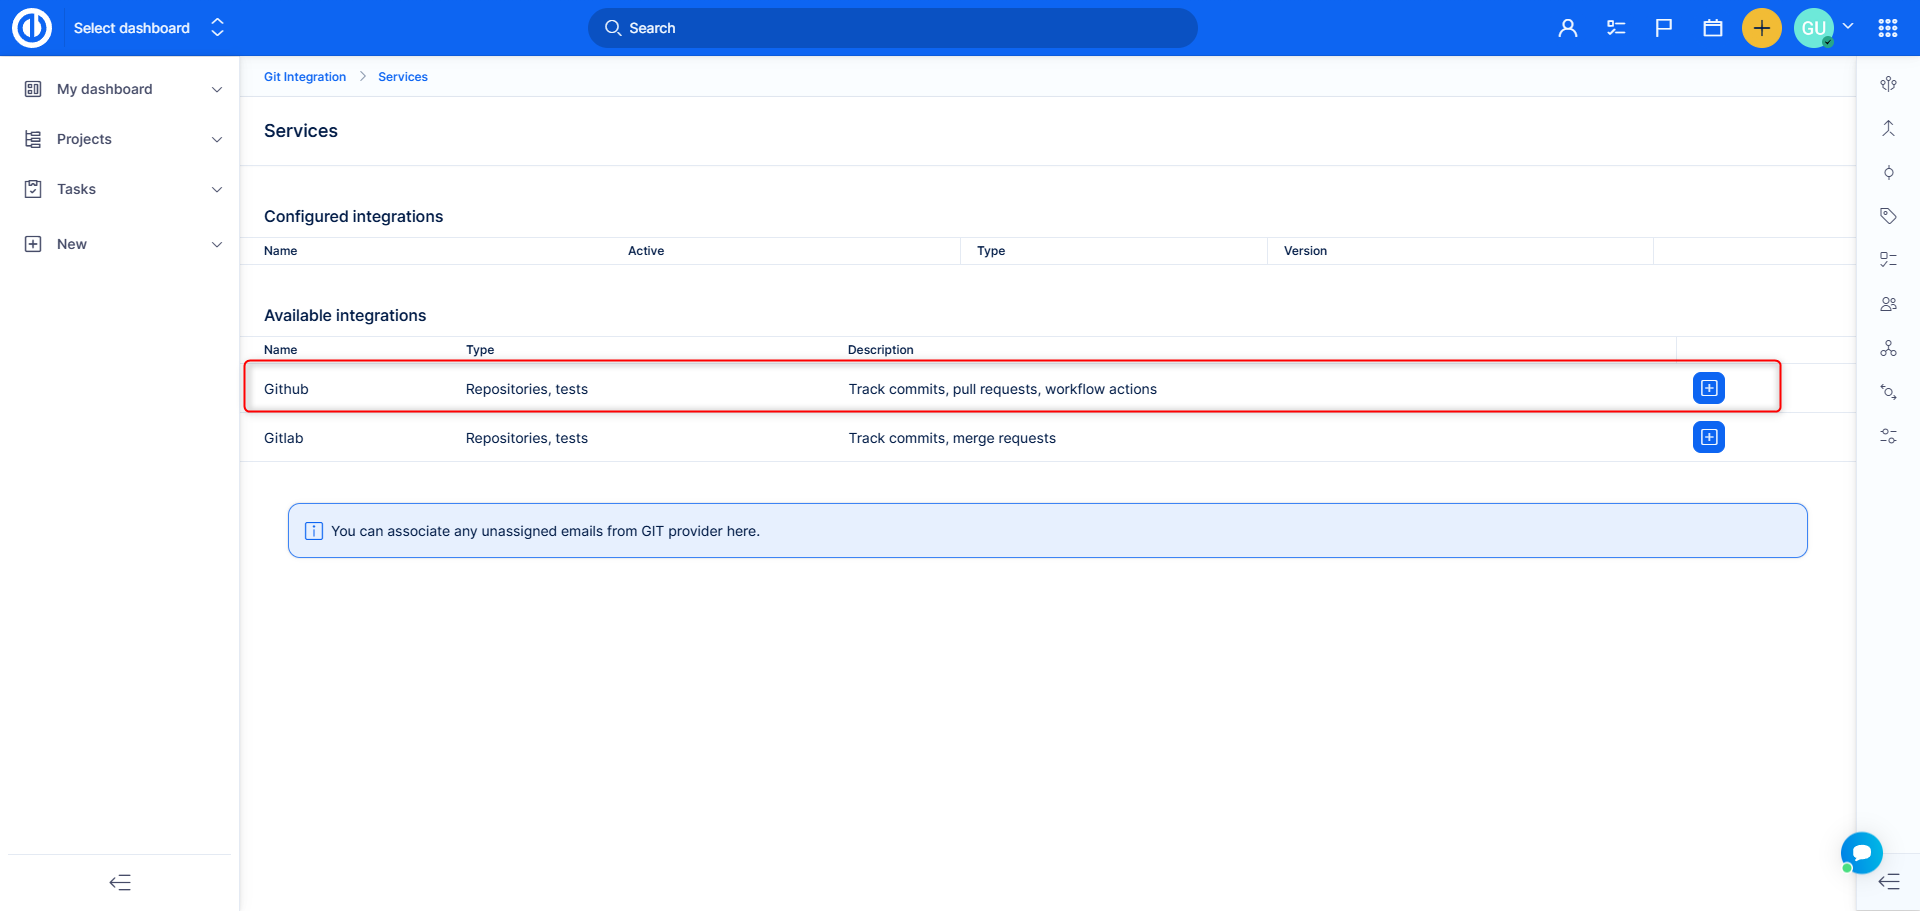This screenshot has height=911, width=1920.
Task: Open the apps grid menu icon
Action: (x=1887, y=28)
